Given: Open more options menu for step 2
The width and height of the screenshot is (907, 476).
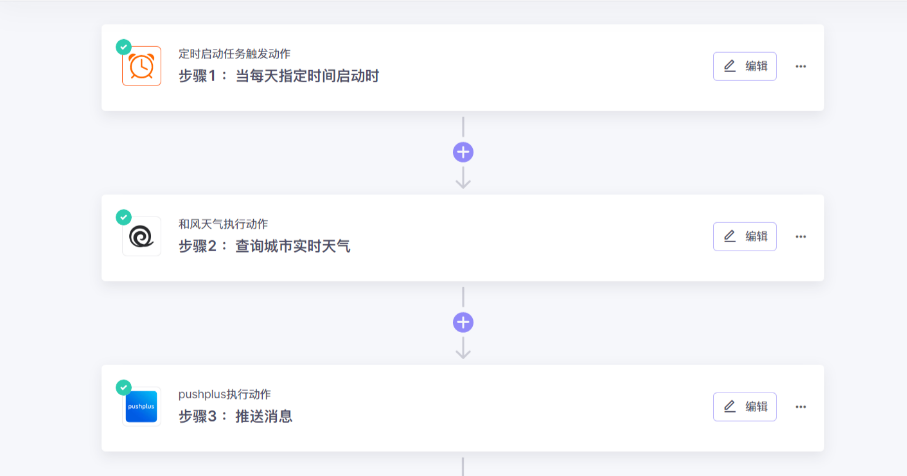Looking at the screenshot, I should click(x=800, y=237).
